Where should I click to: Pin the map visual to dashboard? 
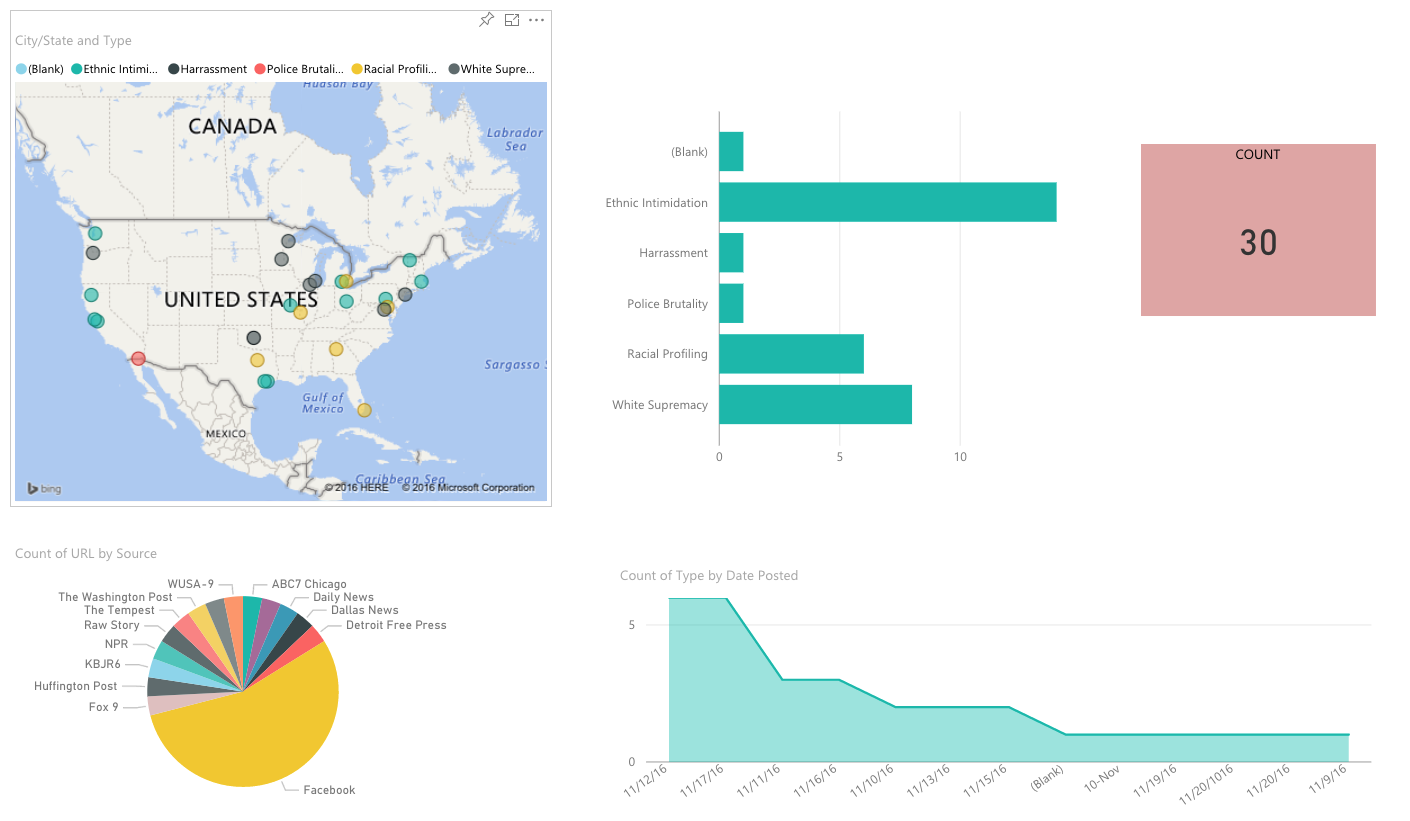click(486, 20)
